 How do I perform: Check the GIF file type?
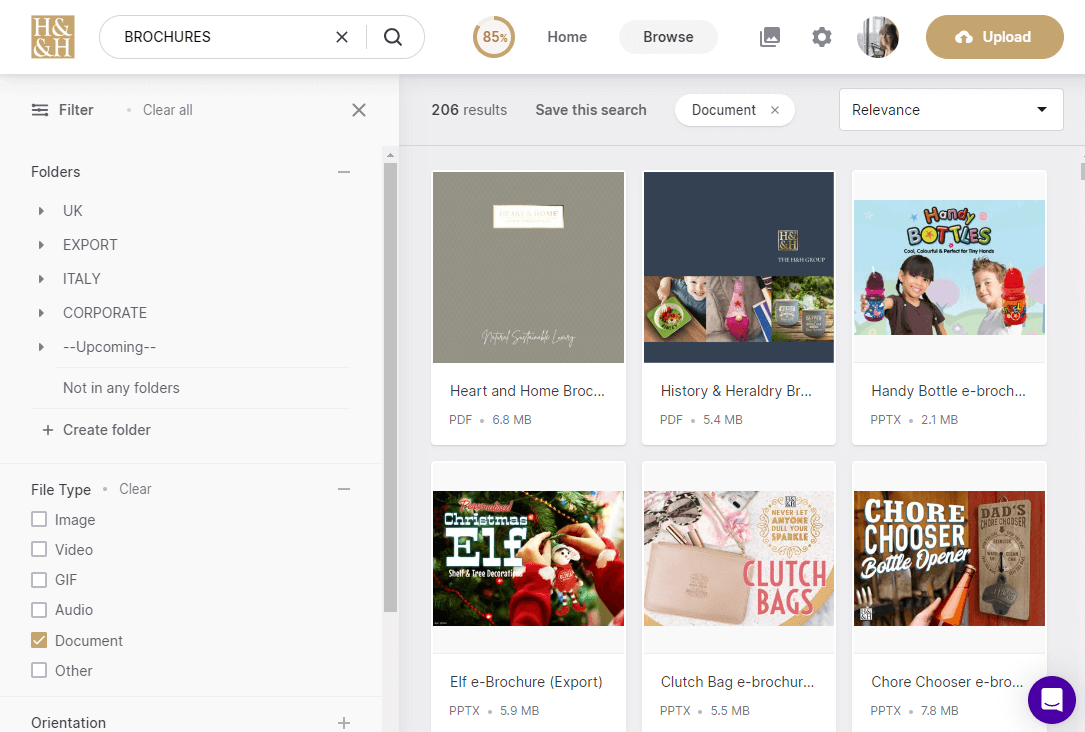click(x=39, y=580)
